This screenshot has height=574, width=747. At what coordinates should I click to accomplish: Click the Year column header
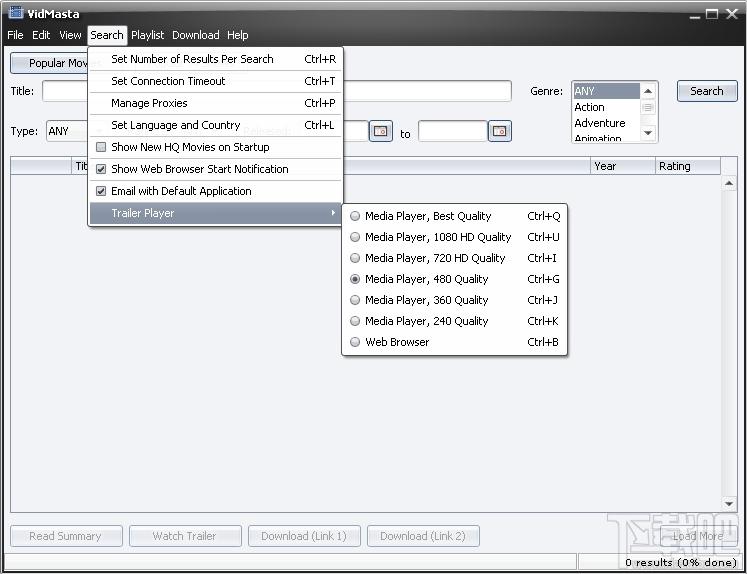click(623, 166)
